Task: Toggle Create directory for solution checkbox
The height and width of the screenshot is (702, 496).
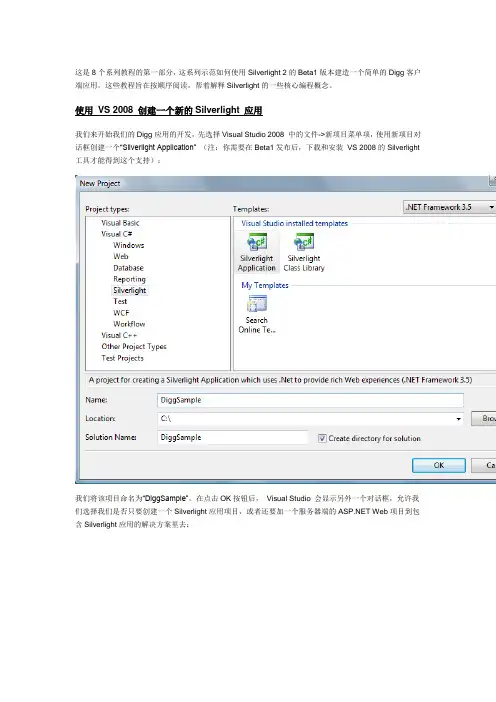Action: (322, 438)
